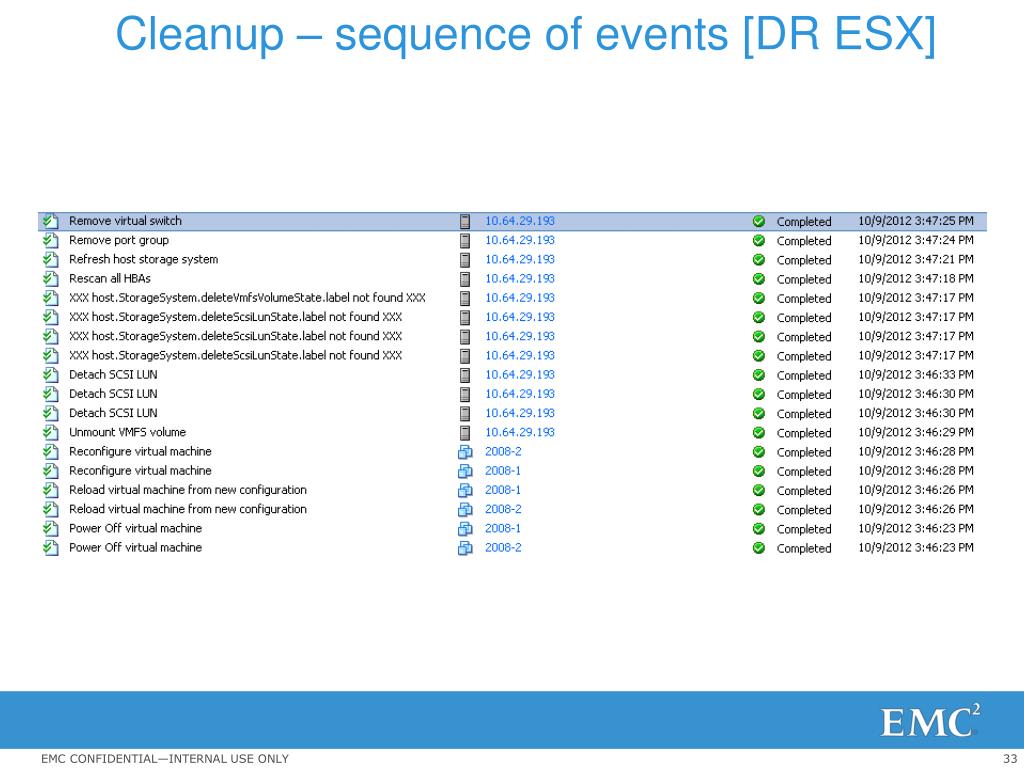
Task: Open host link 10.64.29.193 on deleteVmfsVolumeState row
Action: pyautogui.click(x=520, y=298)
